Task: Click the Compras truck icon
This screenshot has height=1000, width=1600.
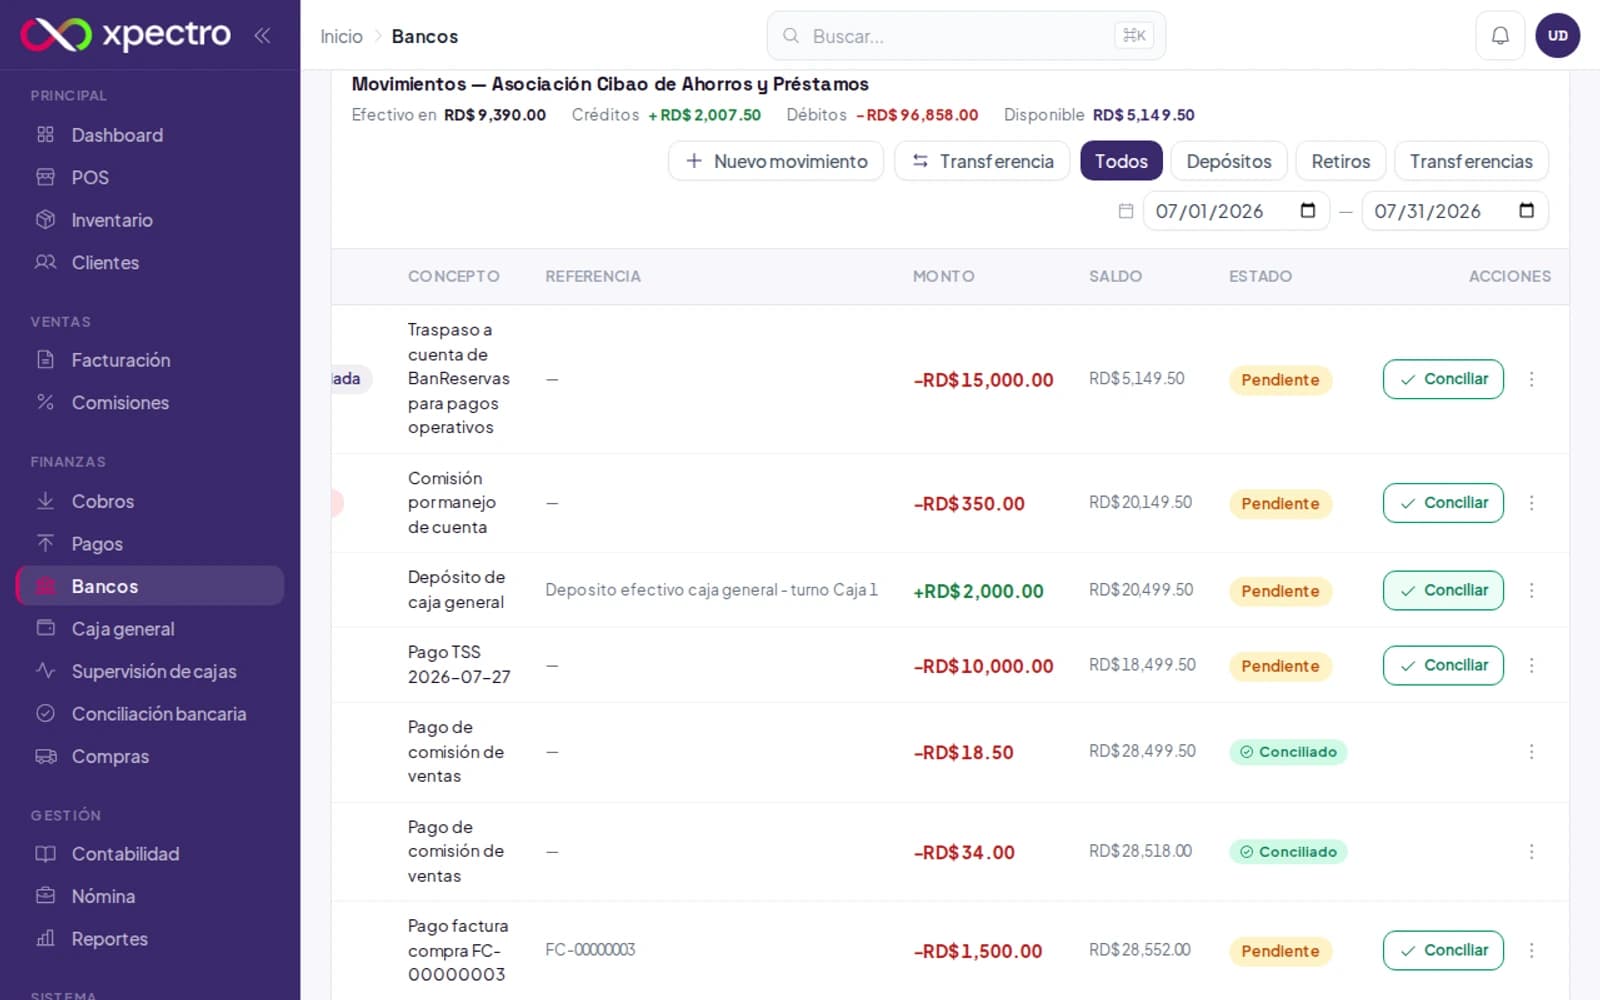Action: click(x=45, y=756)
